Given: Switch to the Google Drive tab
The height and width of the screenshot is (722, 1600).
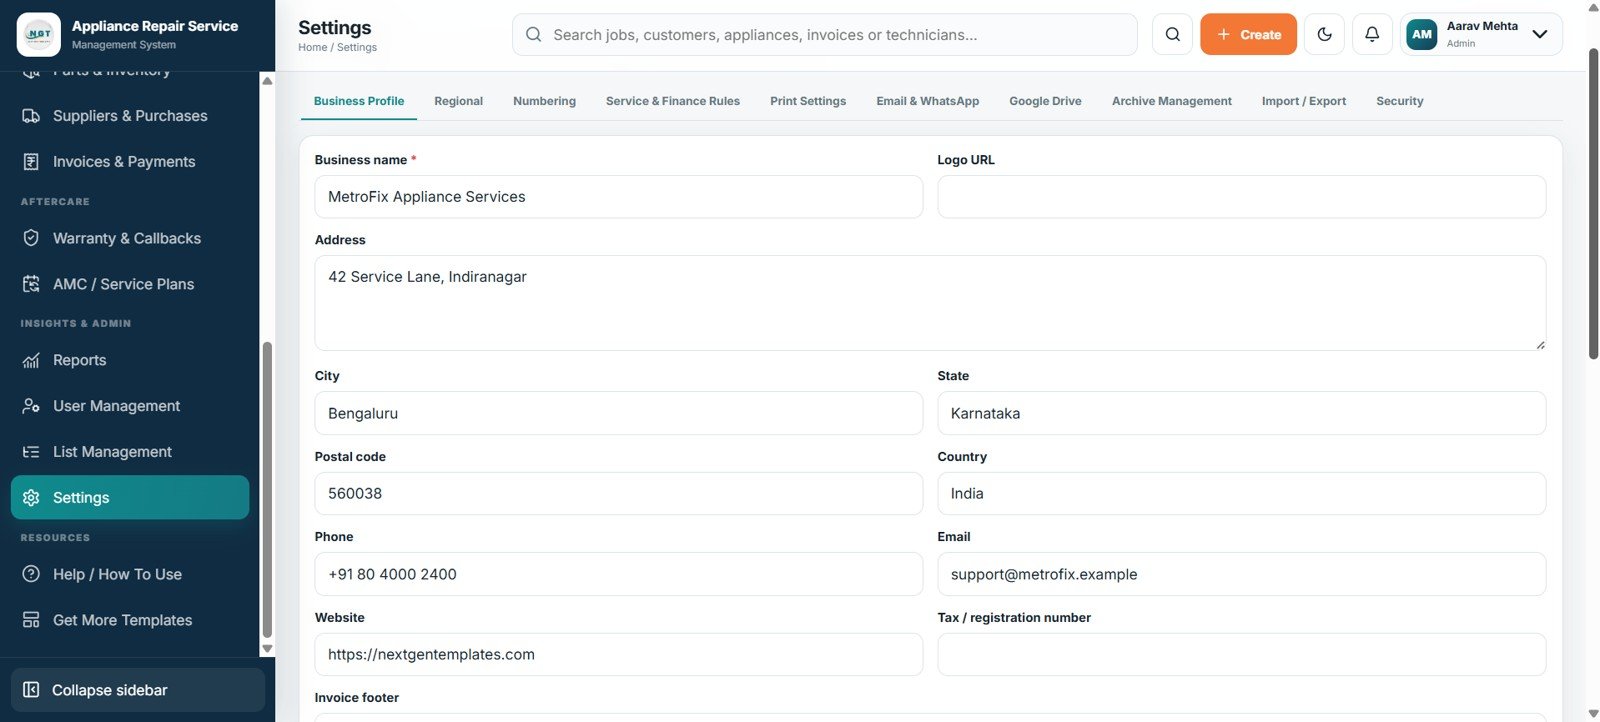Looking at the screenshot, I should click(x=1045, y=101).
